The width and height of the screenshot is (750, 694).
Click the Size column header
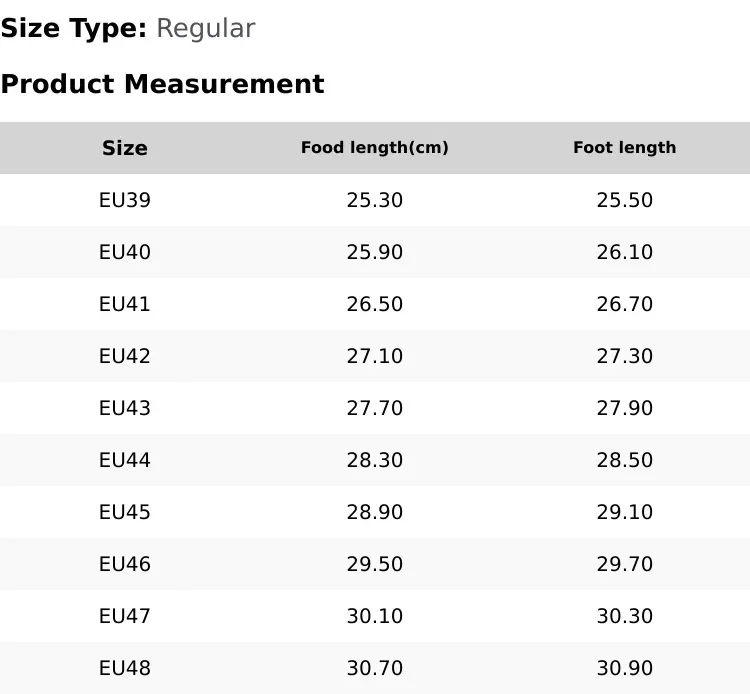tap(125, 148)
